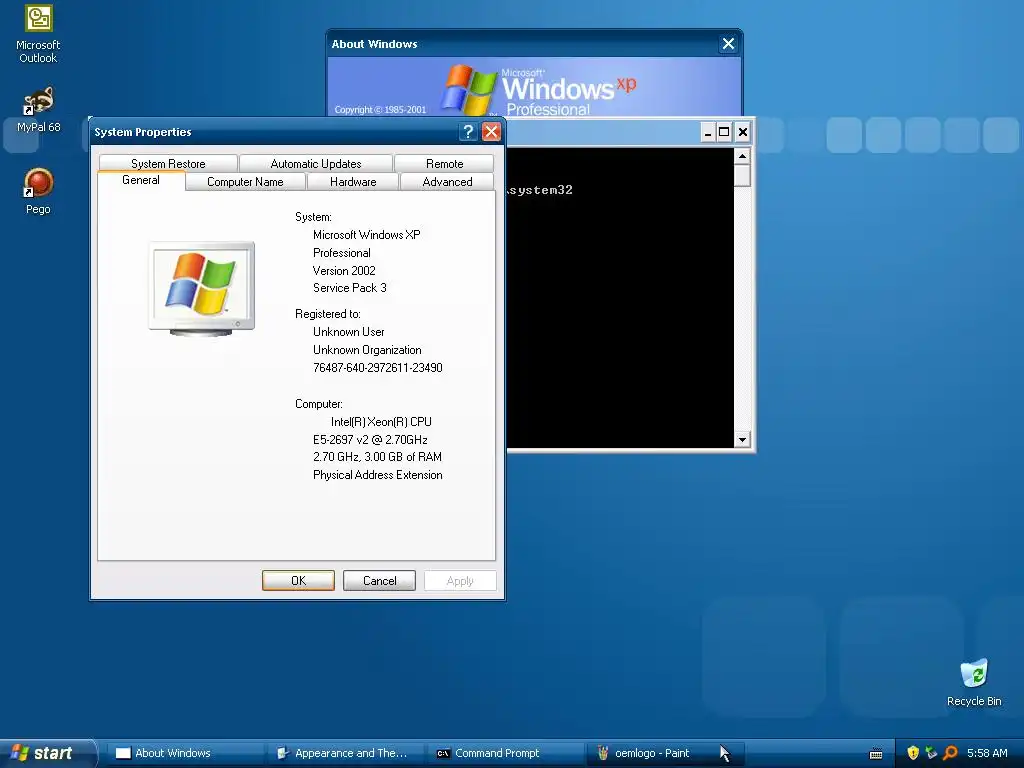1024x768 pixels.
Task: Open the System Restore tab
Action: tap(168, 163)
